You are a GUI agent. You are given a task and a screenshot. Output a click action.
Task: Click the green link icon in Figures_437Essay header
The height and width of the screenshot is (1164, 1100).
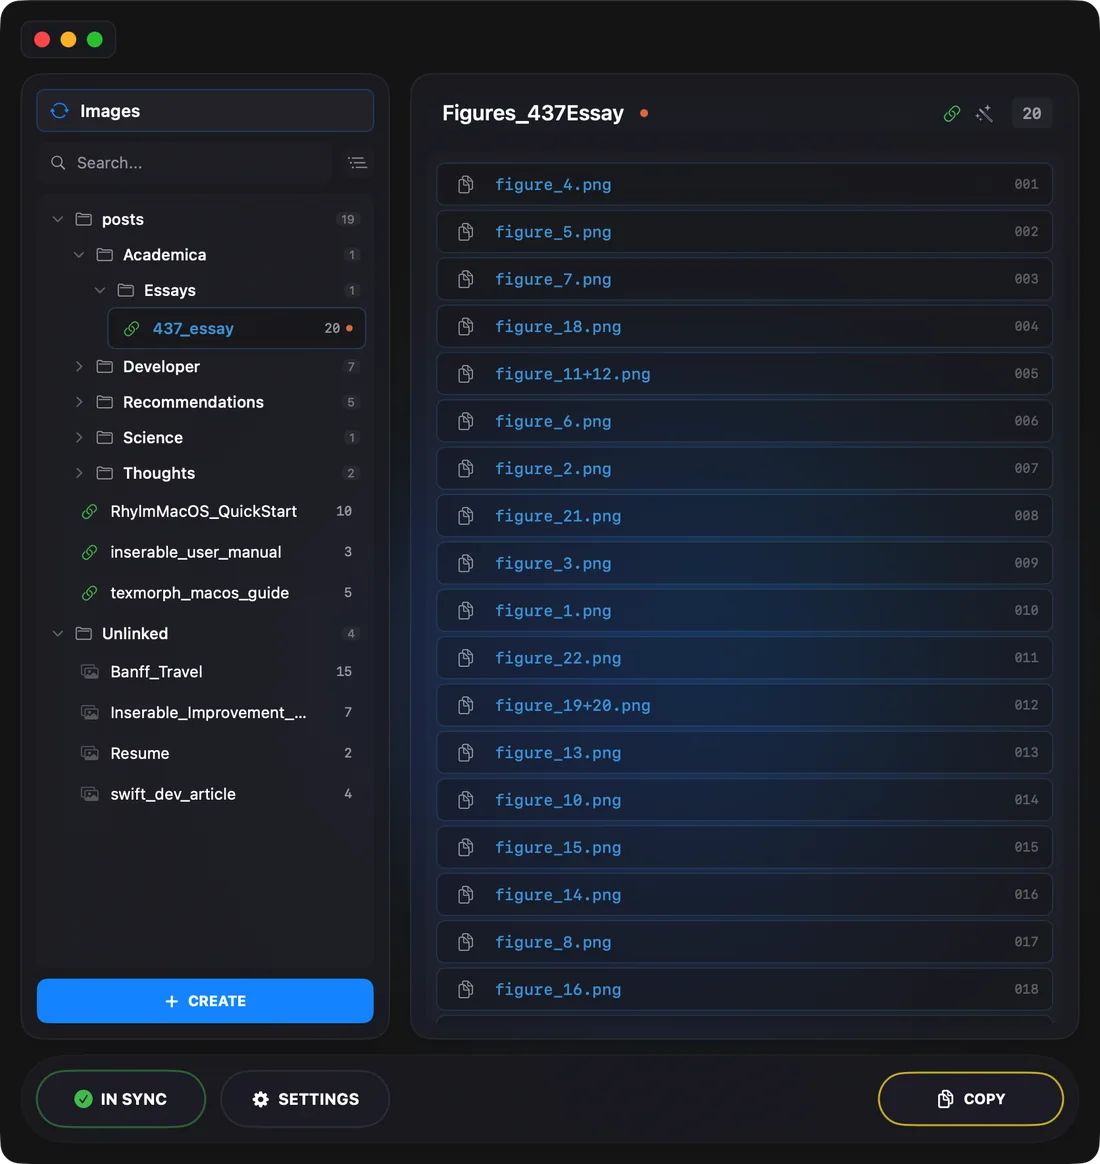[952, 114]
